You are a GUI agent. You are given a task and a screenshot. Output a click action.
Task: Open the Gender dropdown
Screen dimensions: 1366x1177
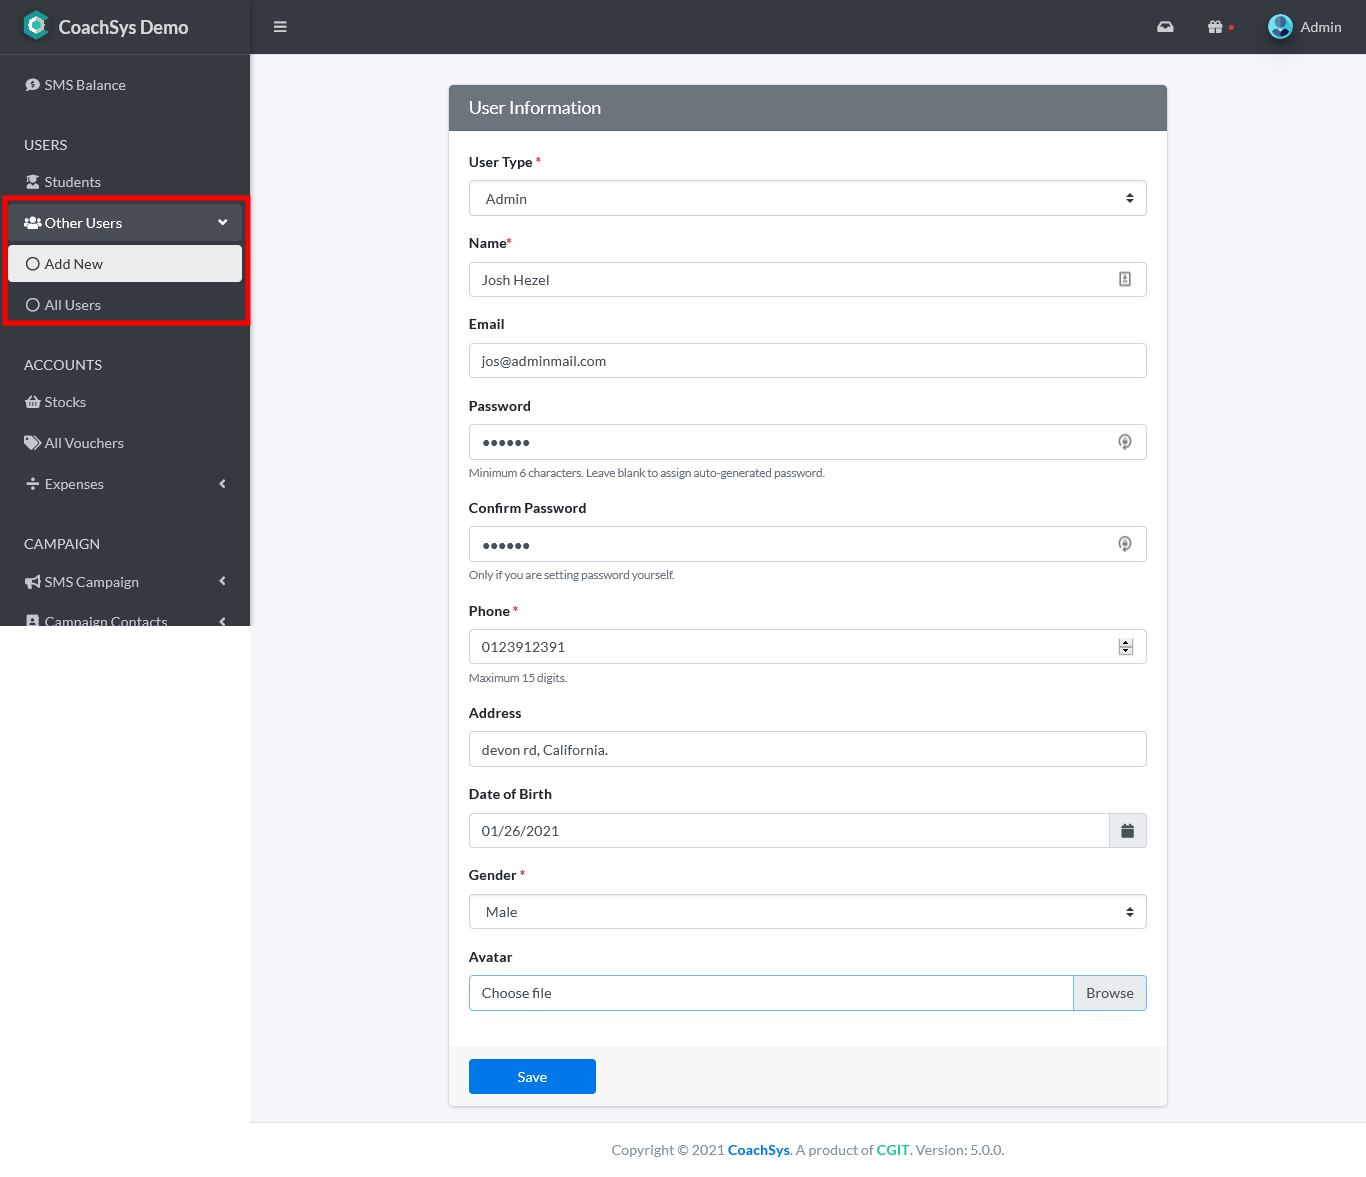[807, 912]
